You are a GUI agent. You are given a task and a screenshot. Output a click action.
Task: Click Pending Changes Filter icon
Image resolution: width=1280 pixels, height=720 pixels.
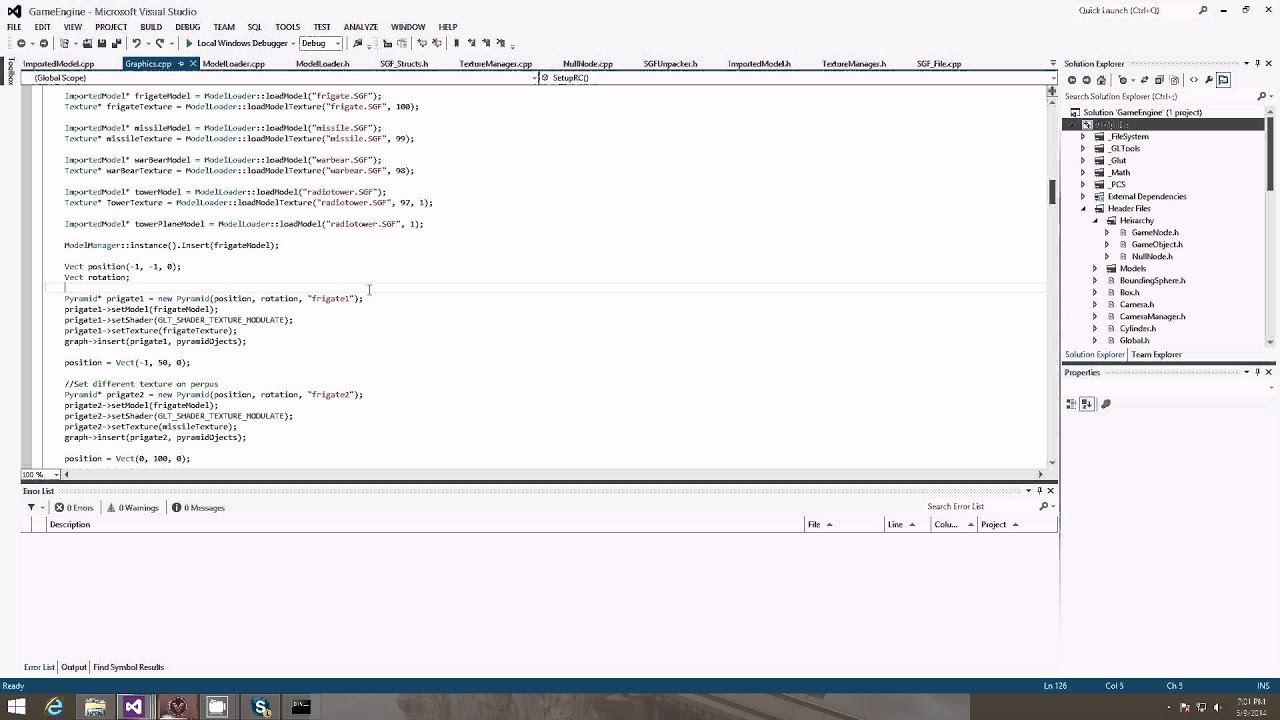pyautogui.click(x=1123, y=80)
